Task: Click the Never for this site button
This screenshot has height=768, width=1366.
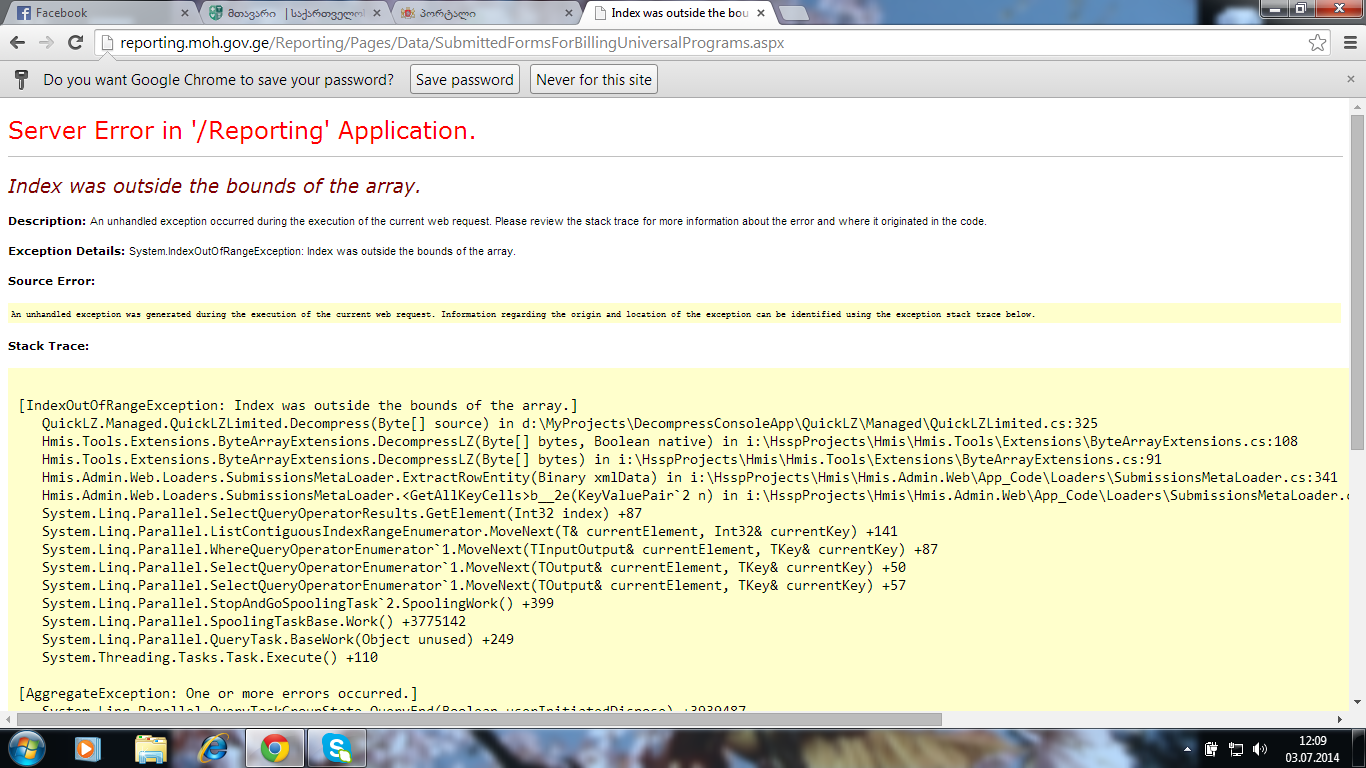Action: [594, 80]
